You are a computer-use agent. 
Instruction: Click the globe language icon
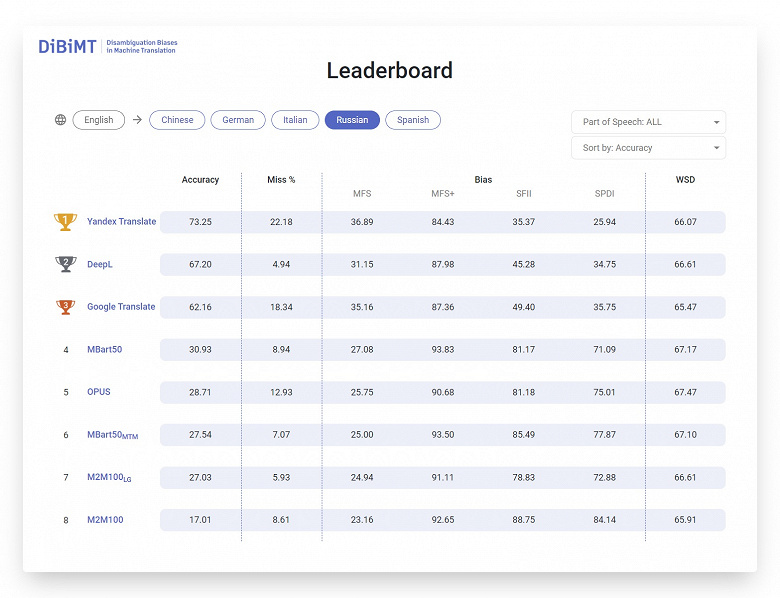click(60, 120)
